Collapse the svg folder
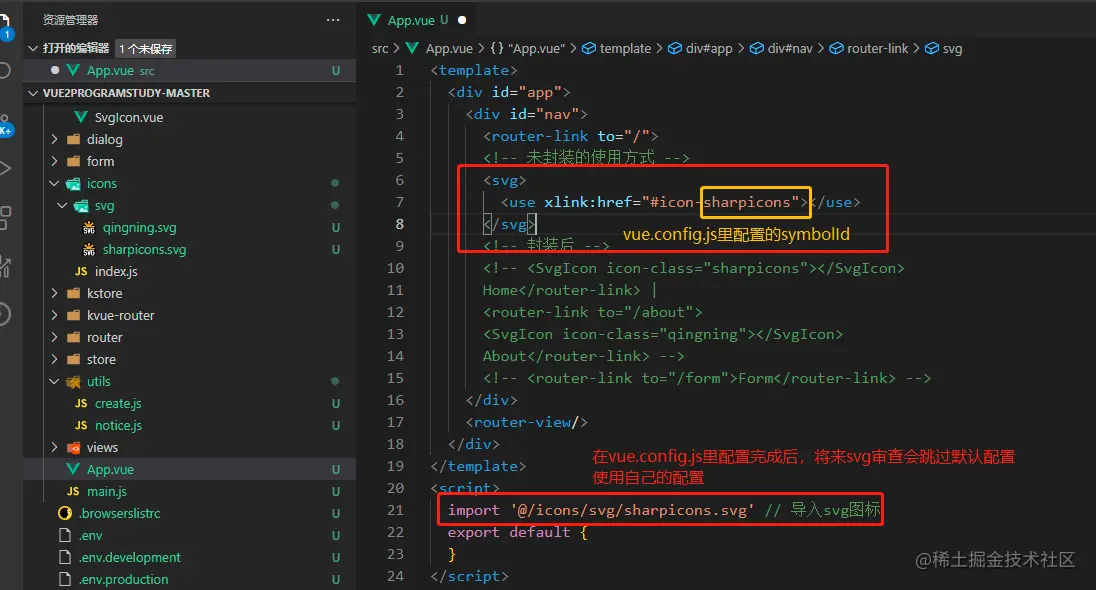The height and width of the screenshot is (590, 1096). pos(62,206)
